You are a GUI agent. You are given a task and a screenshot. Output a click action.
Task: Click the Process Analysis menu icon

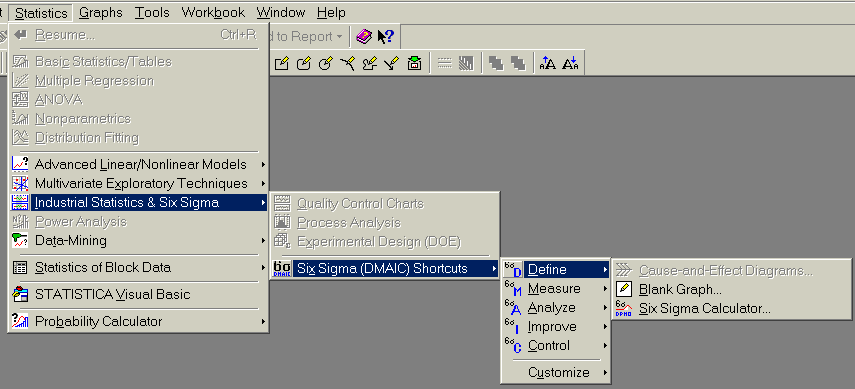[x=282, y=223]
